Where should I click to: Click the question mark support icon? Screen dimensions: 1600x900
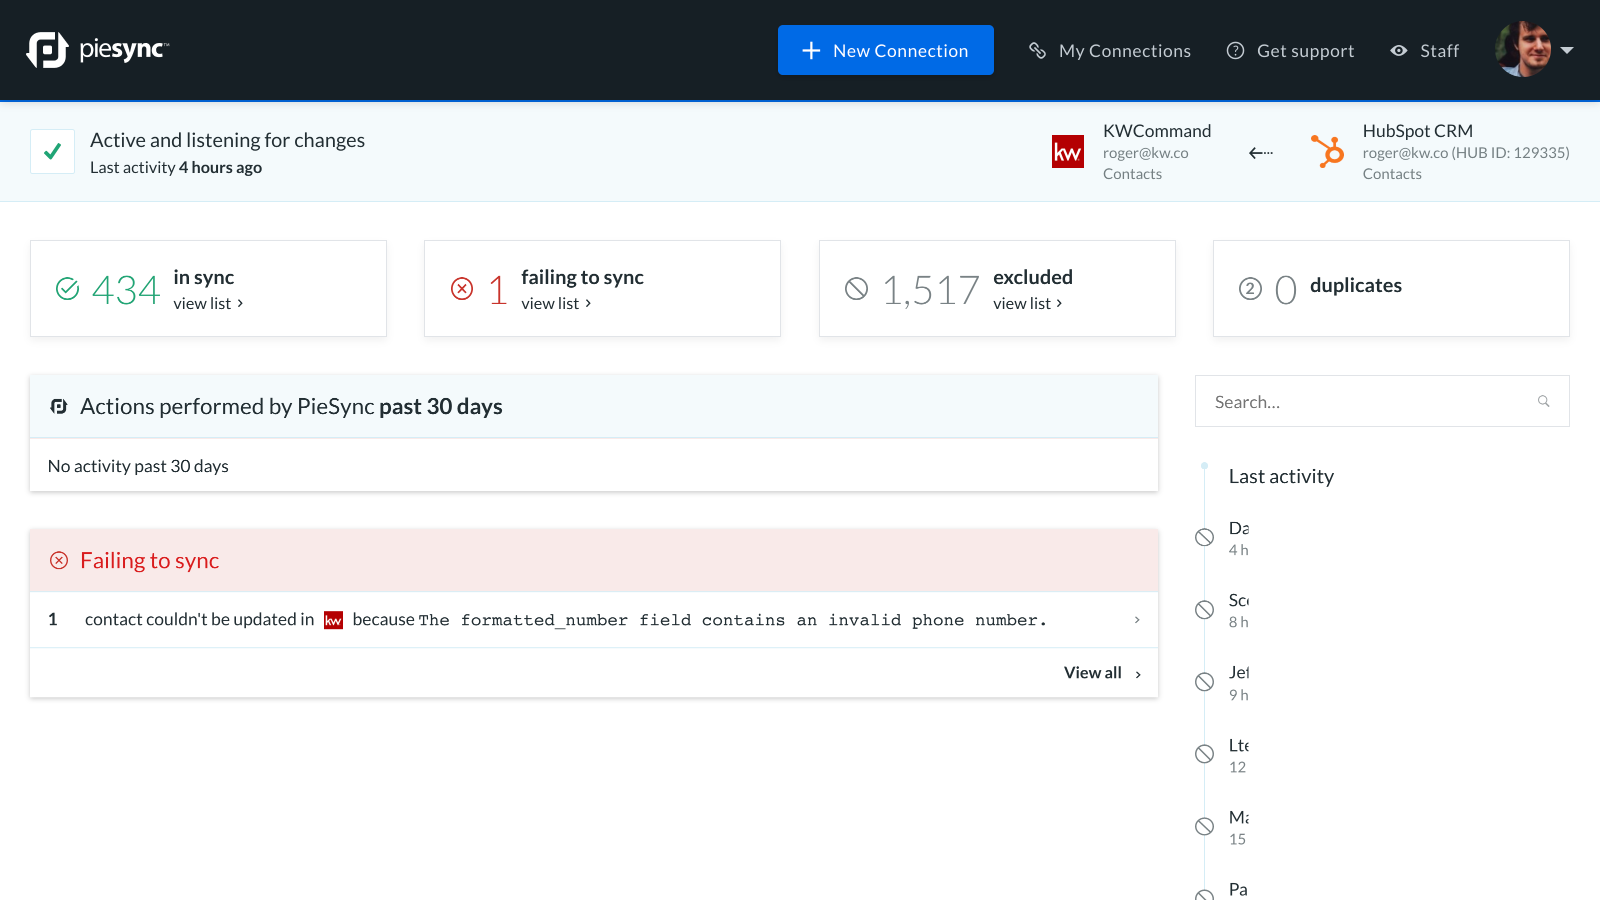click(x=1236, y=50)
